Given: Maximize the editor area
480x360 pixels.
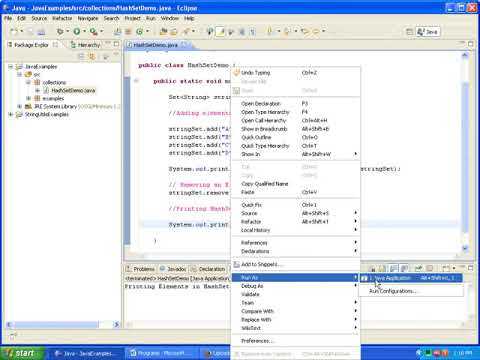Looking at the screenshot, I should pos(471,44).
